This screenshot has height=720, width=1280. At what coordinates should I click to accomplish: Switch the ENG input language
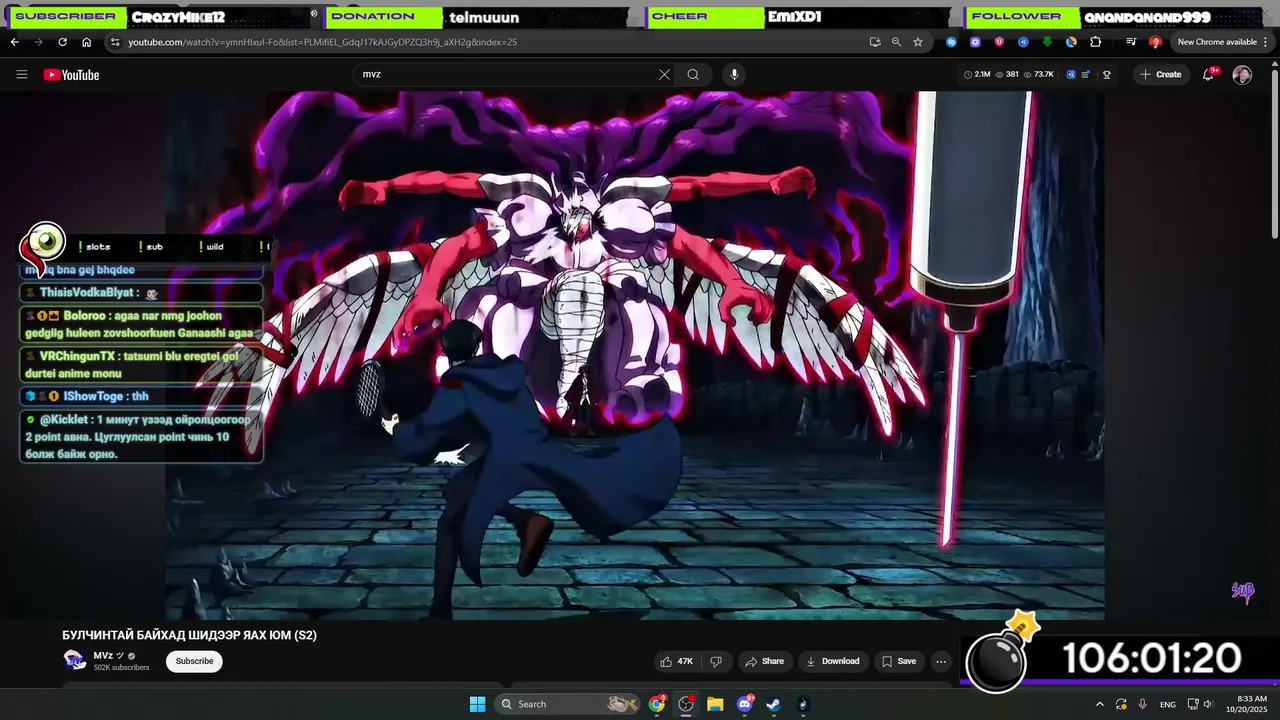coord(1168,704)
